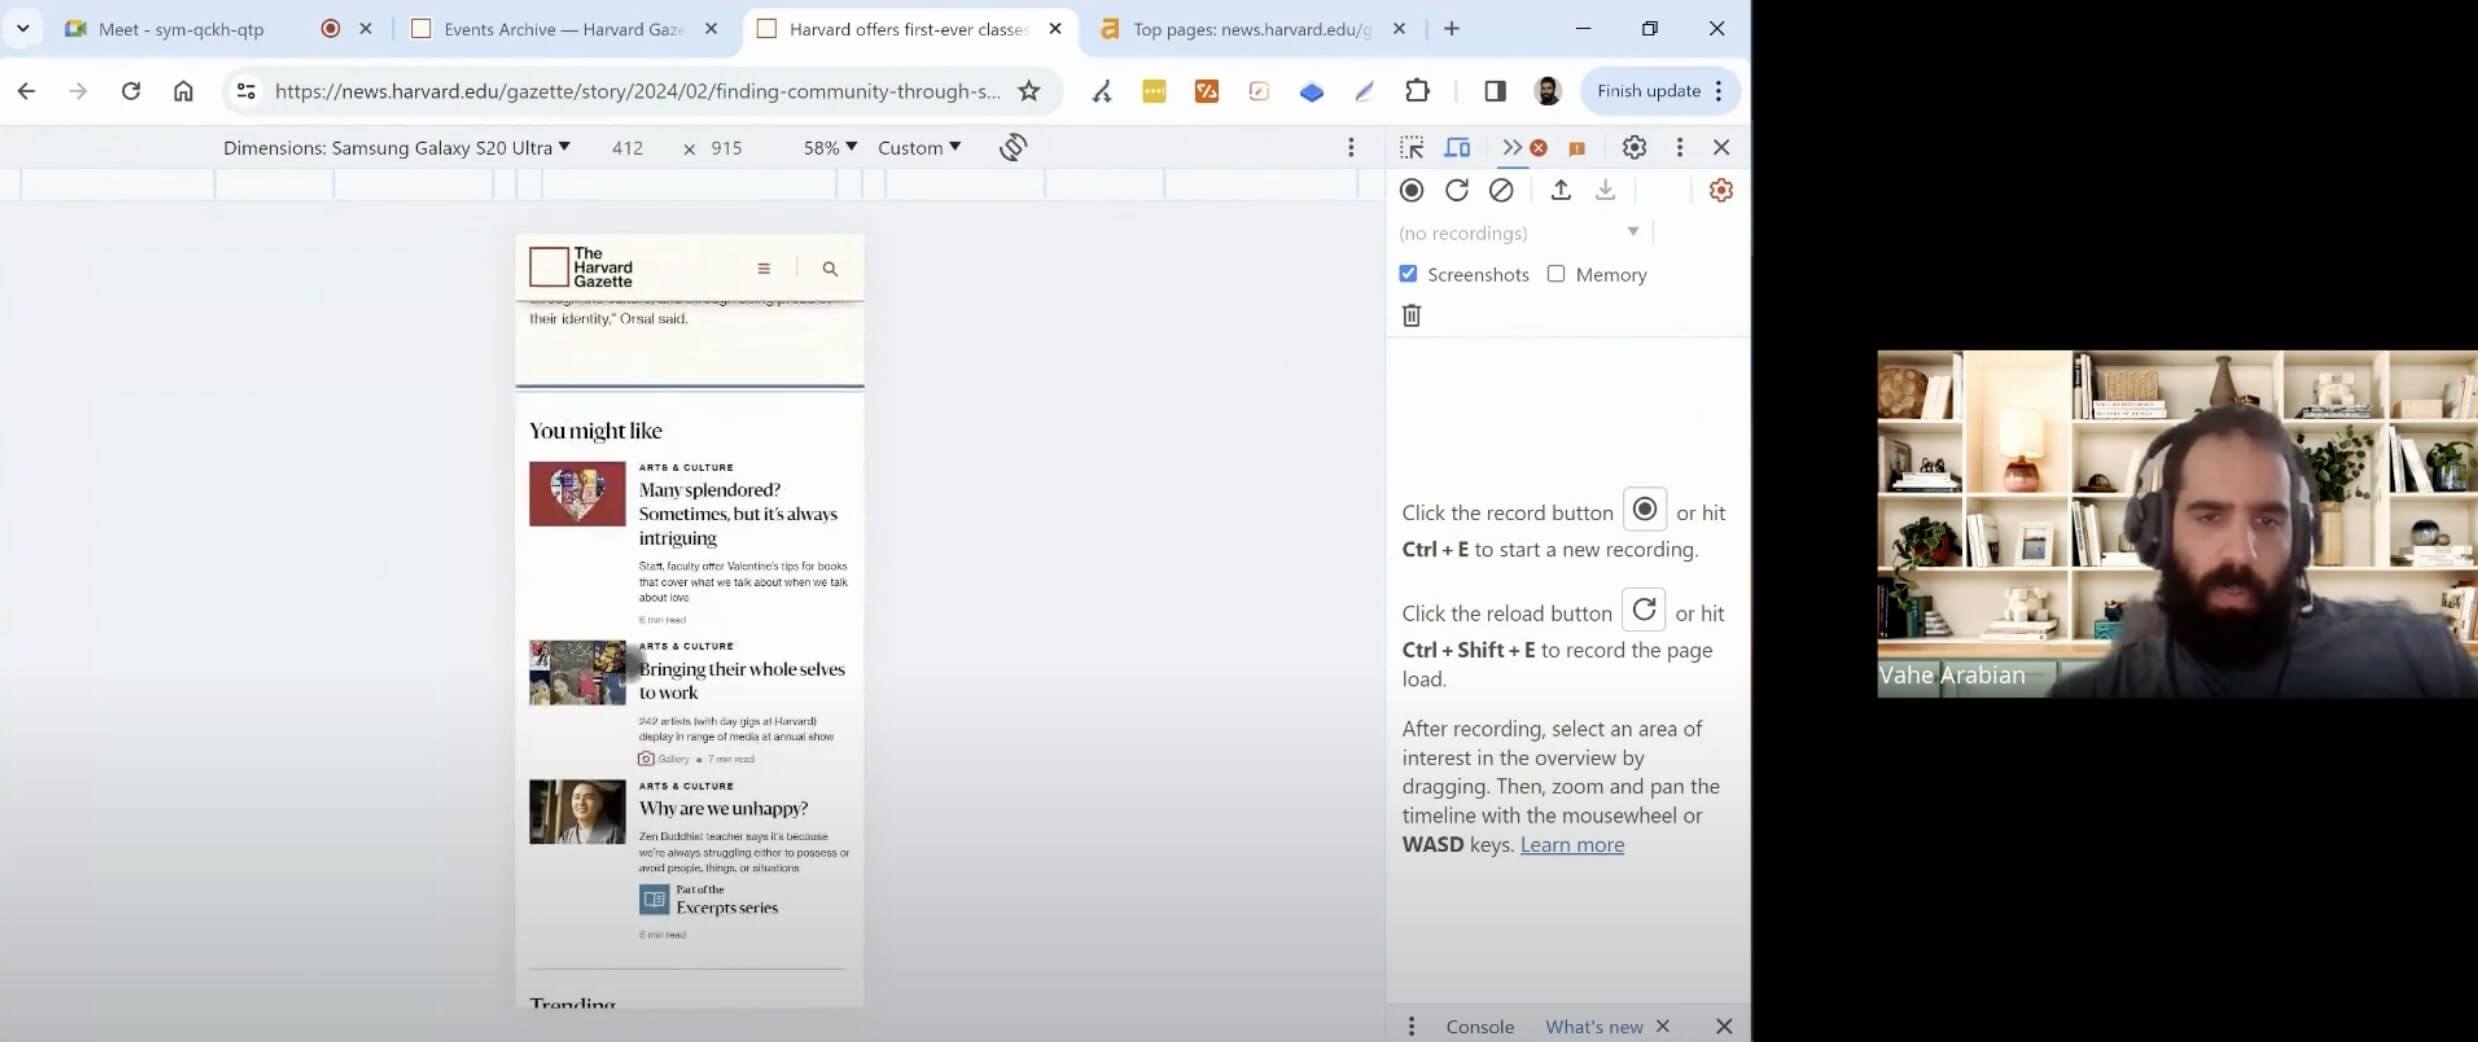Click the reload and record page load icon
This screenshot has width=2478, height=1042.
pyautogui.click(x=1456, y=190)
